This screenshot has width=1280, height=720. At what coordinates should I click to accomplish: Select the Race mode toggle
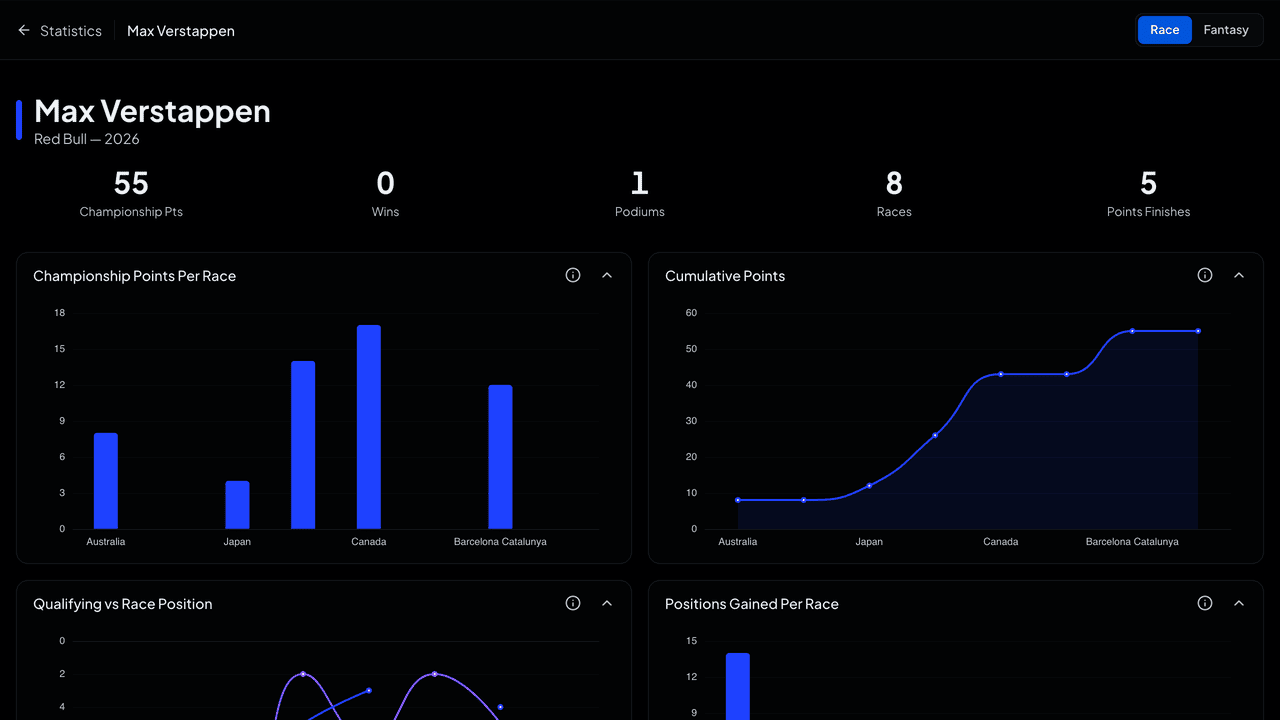point(1165,30)
